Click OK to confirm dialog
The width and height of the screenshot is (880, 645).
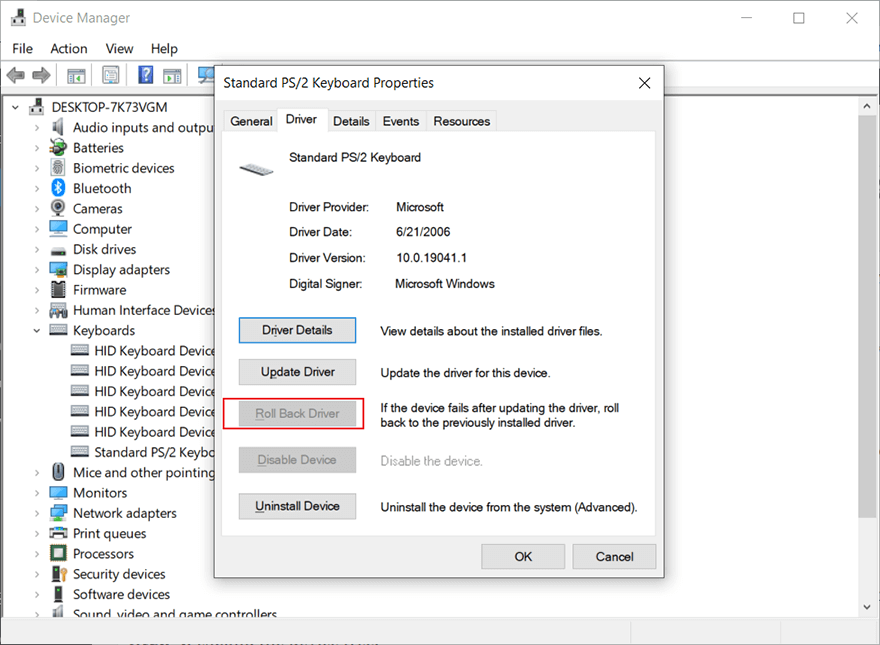point(523,556)
